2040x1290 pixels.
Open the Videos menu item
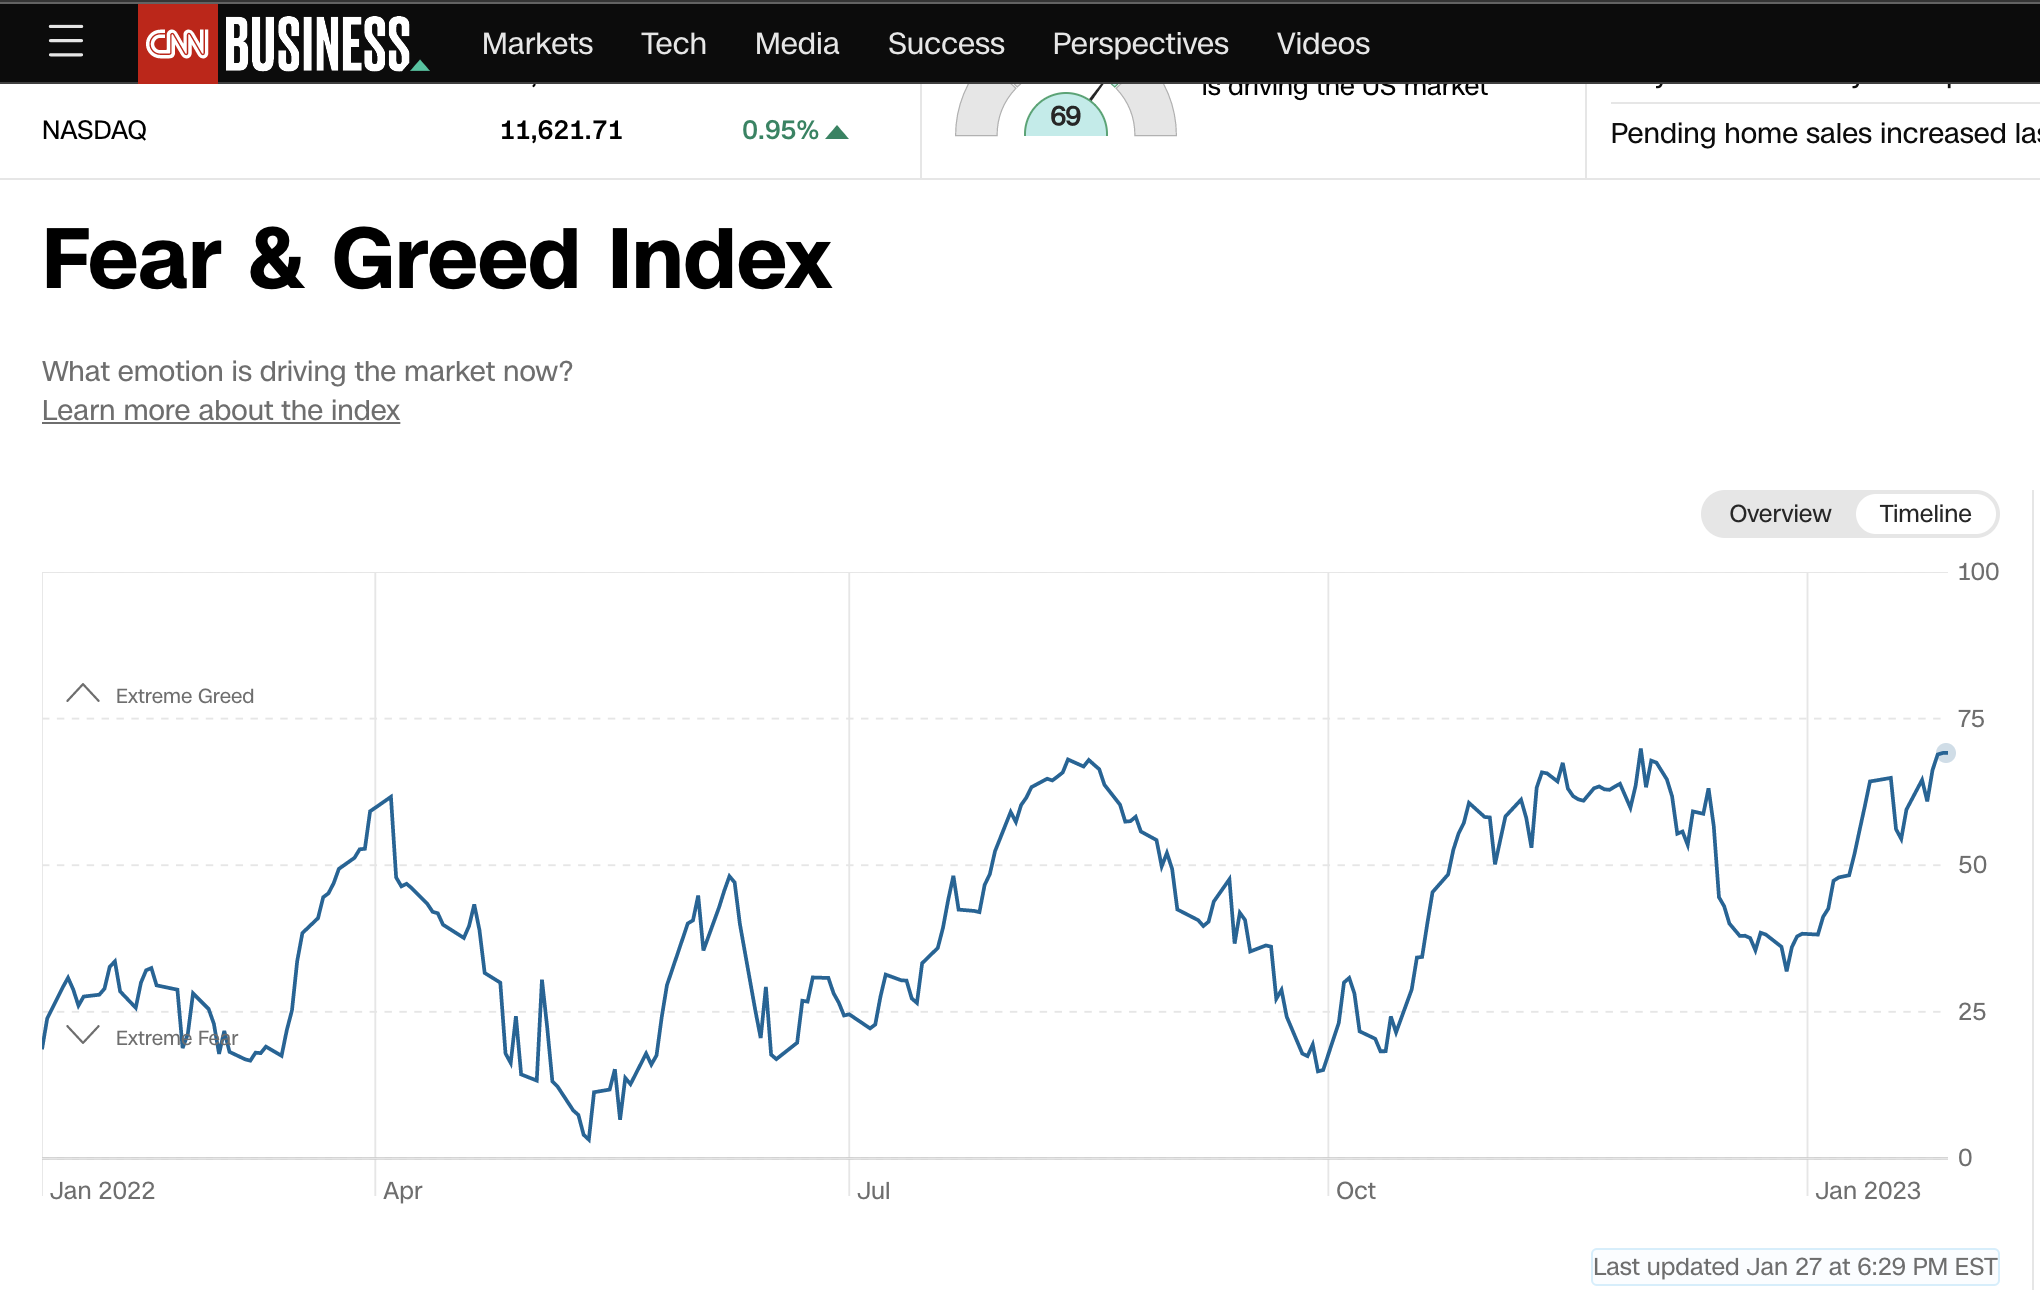coord(1323,43)
